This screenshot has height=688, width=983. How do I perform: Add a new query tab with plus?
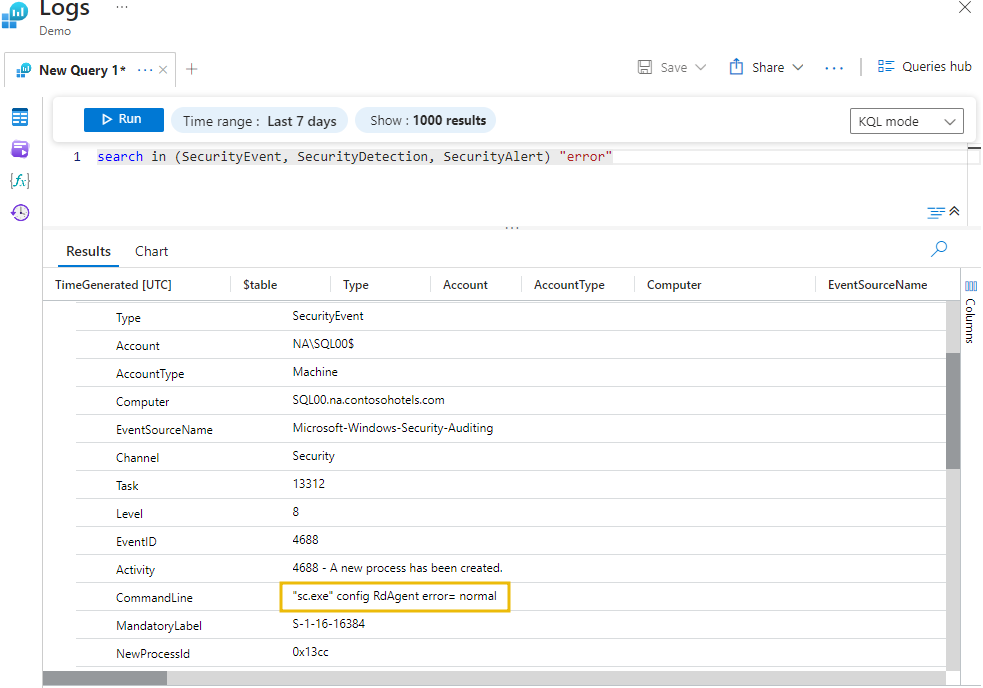tap(192, 69)
